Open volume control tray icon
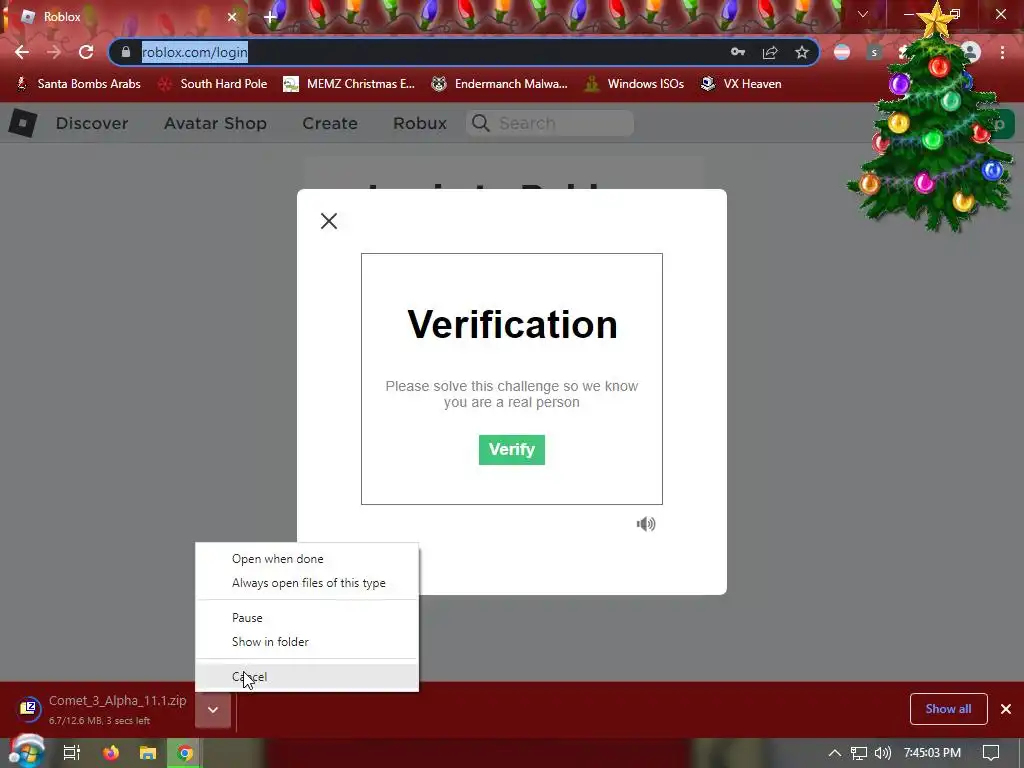 click(883, 753)
